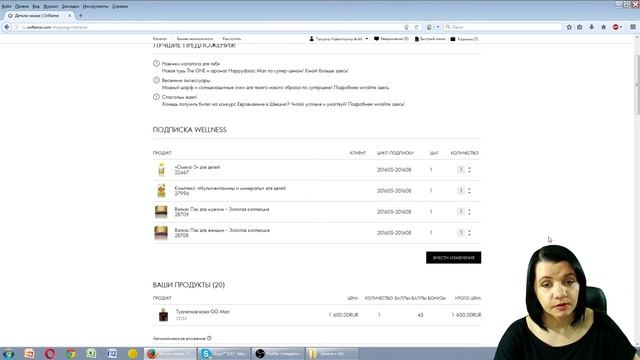The image size is (640, 360).
Task: Open the reader dropdown arrow in address bar
Action: [438, 27]
